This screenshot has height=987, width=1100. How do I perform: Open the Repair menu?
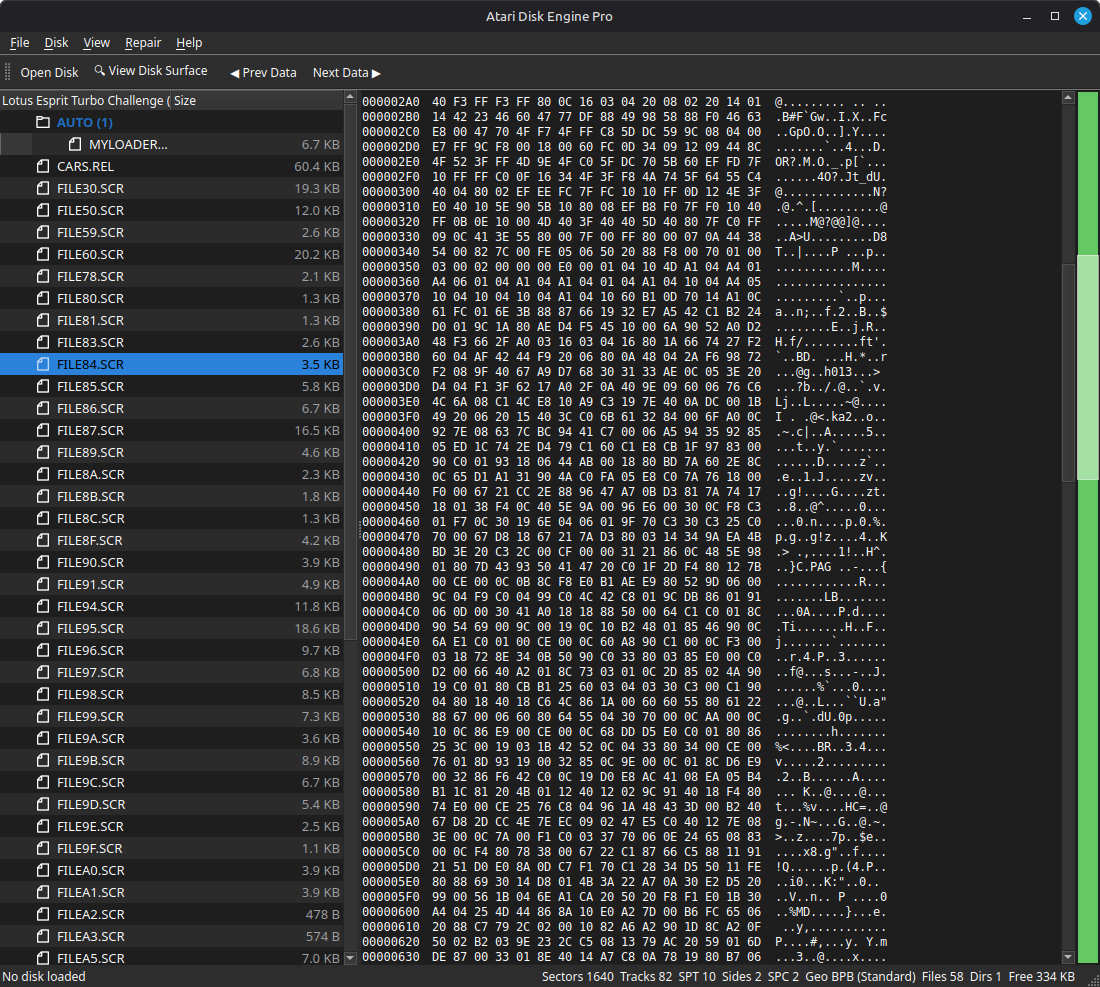[x=143, y=42]
